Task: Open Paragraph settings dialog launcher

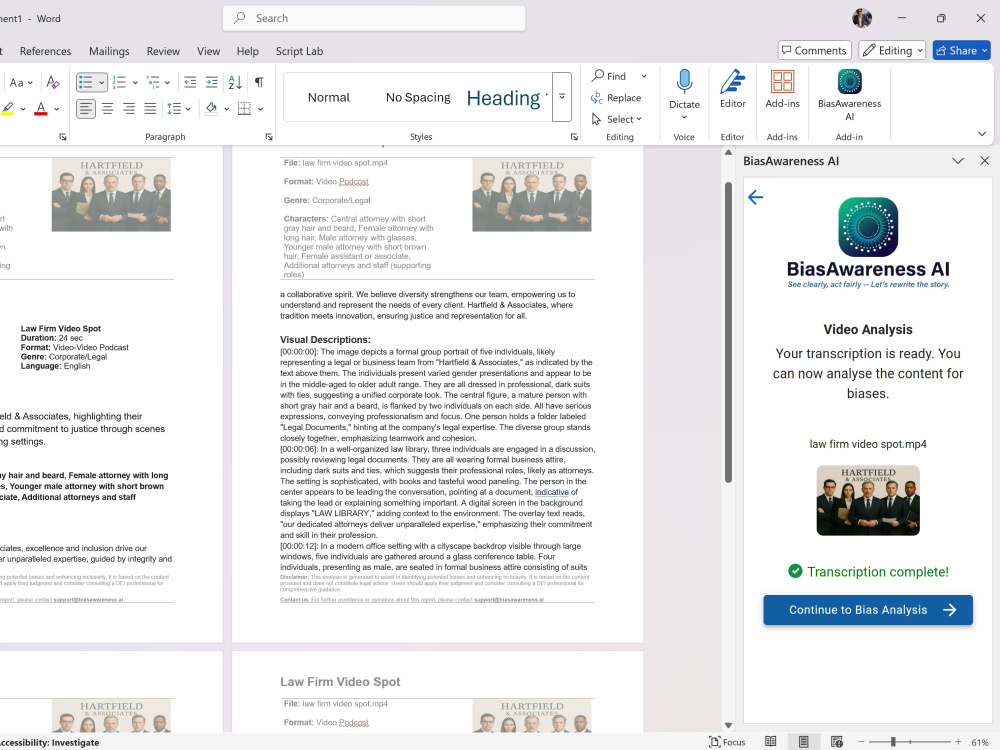Action: pos(269,136)
